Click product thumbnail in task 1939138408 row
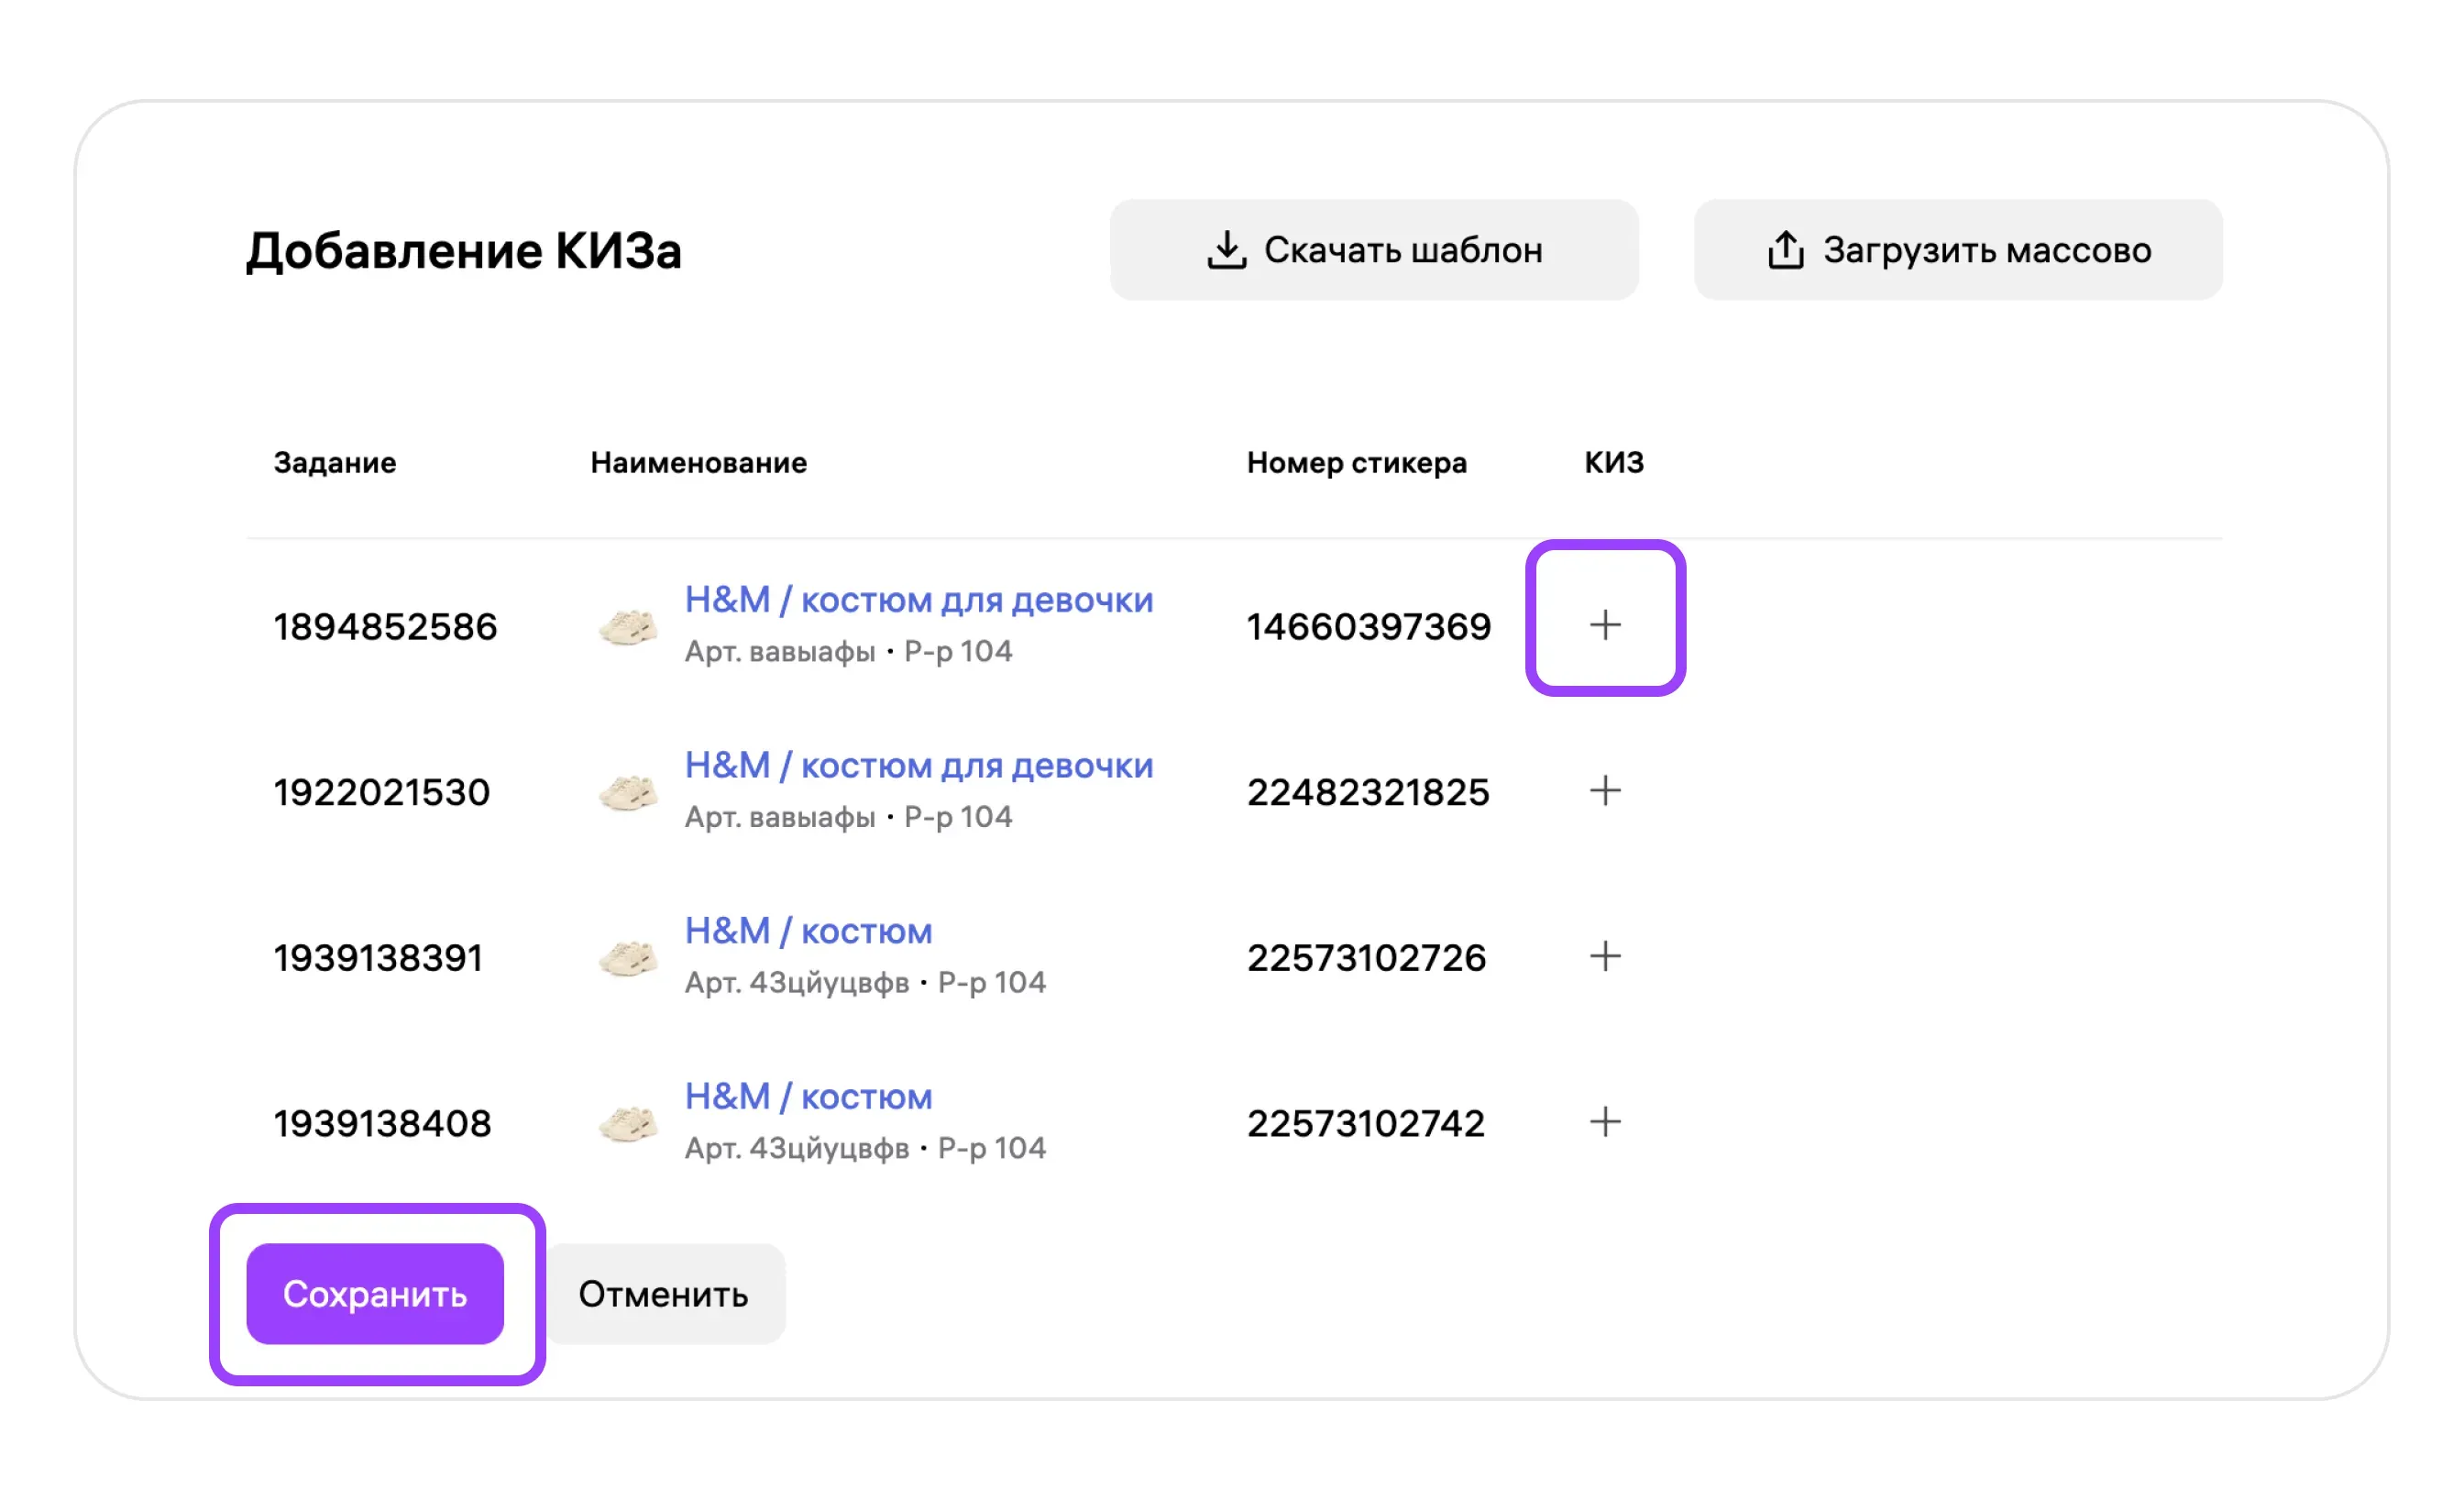2464x1500 pixels. pos(628,1124)
